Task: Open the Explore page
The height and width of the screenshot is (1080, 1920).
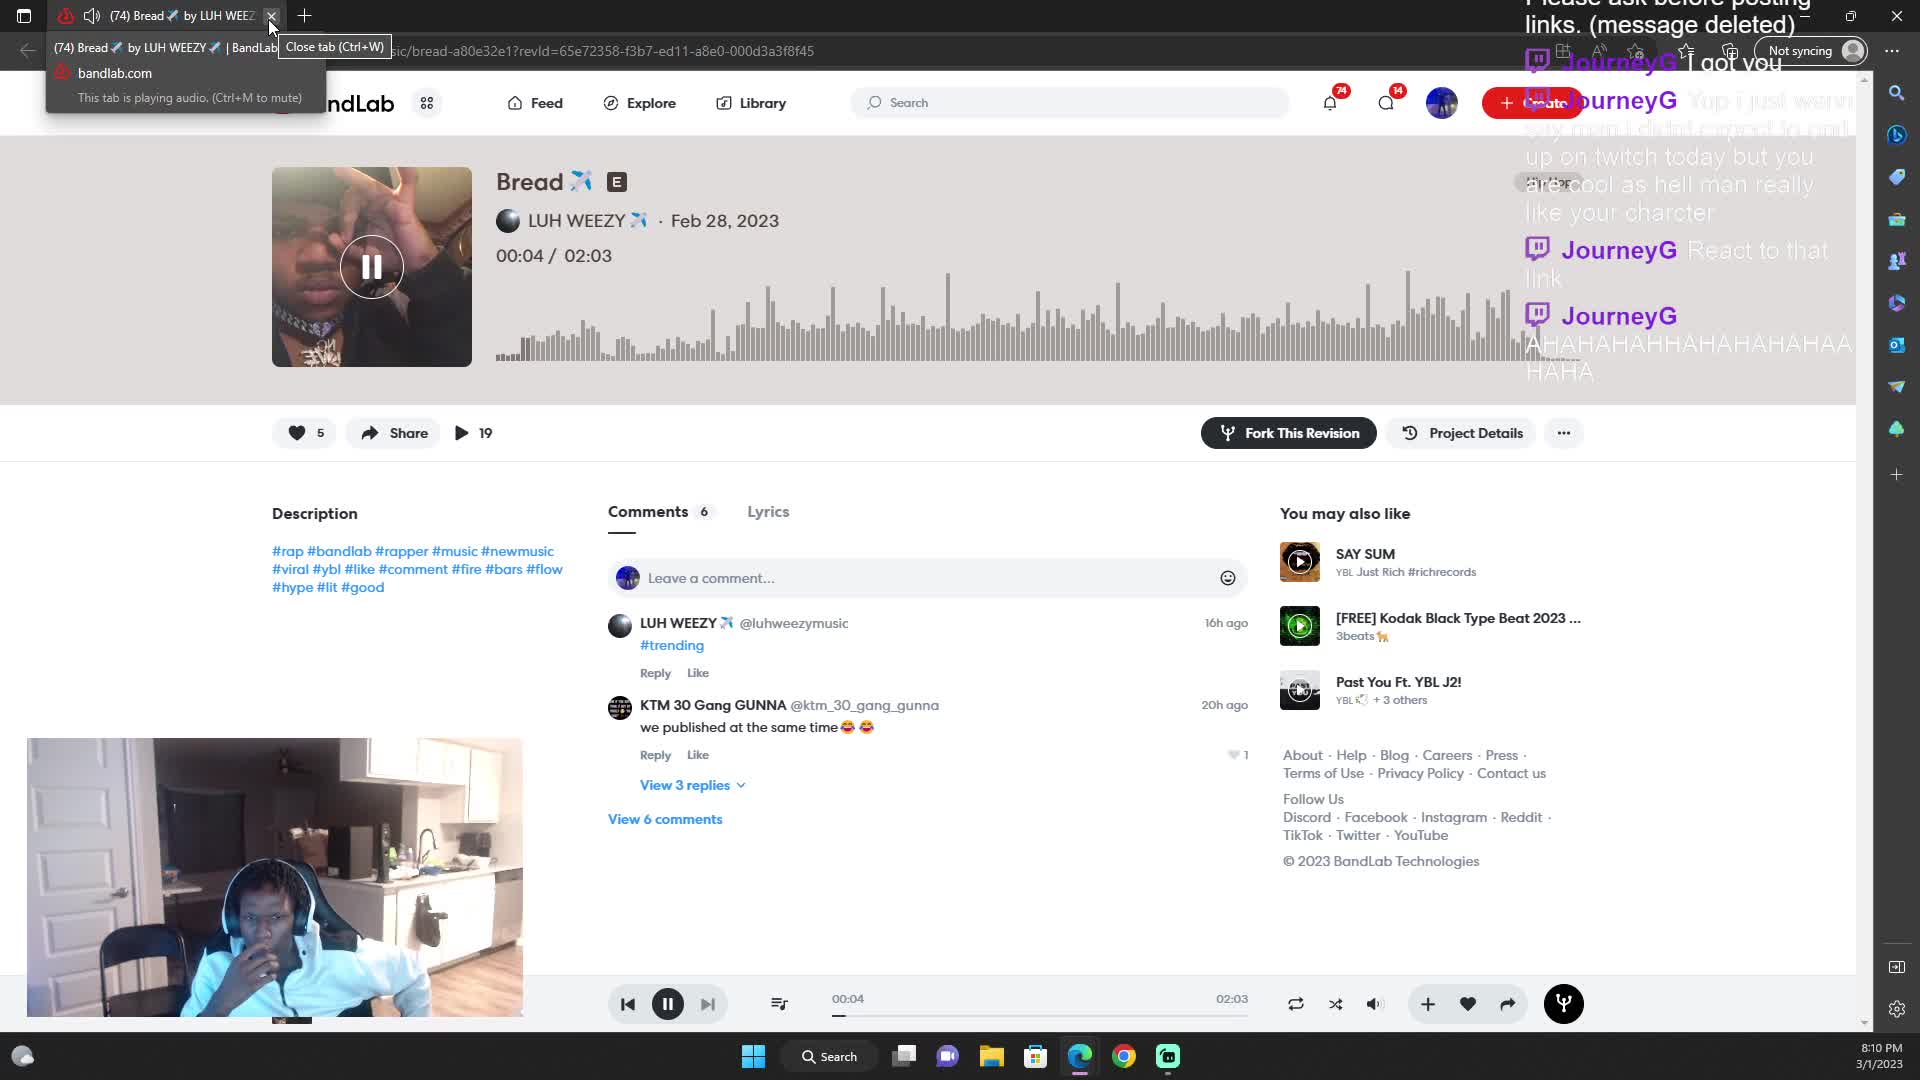Action: (x=640, y=103)
